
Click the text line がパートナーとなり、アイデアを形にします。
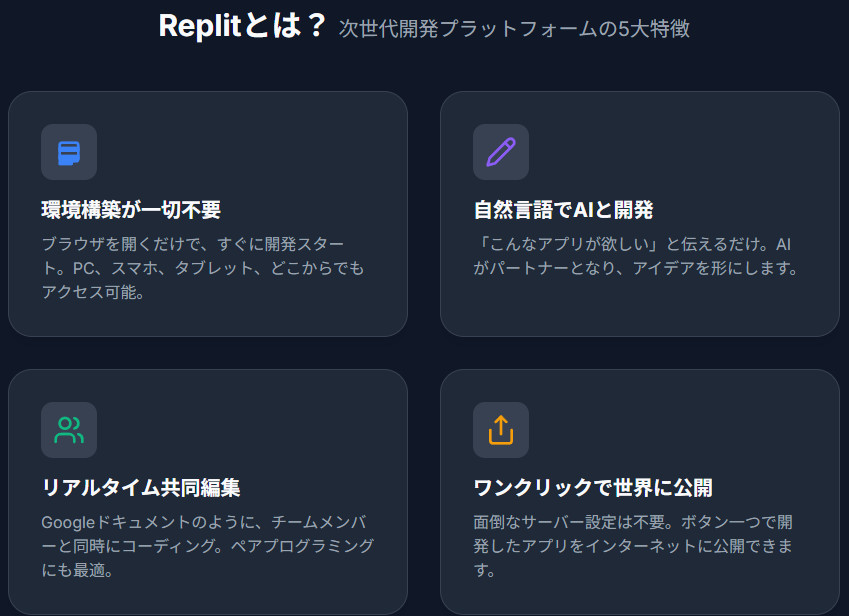(x=635, y=269)
